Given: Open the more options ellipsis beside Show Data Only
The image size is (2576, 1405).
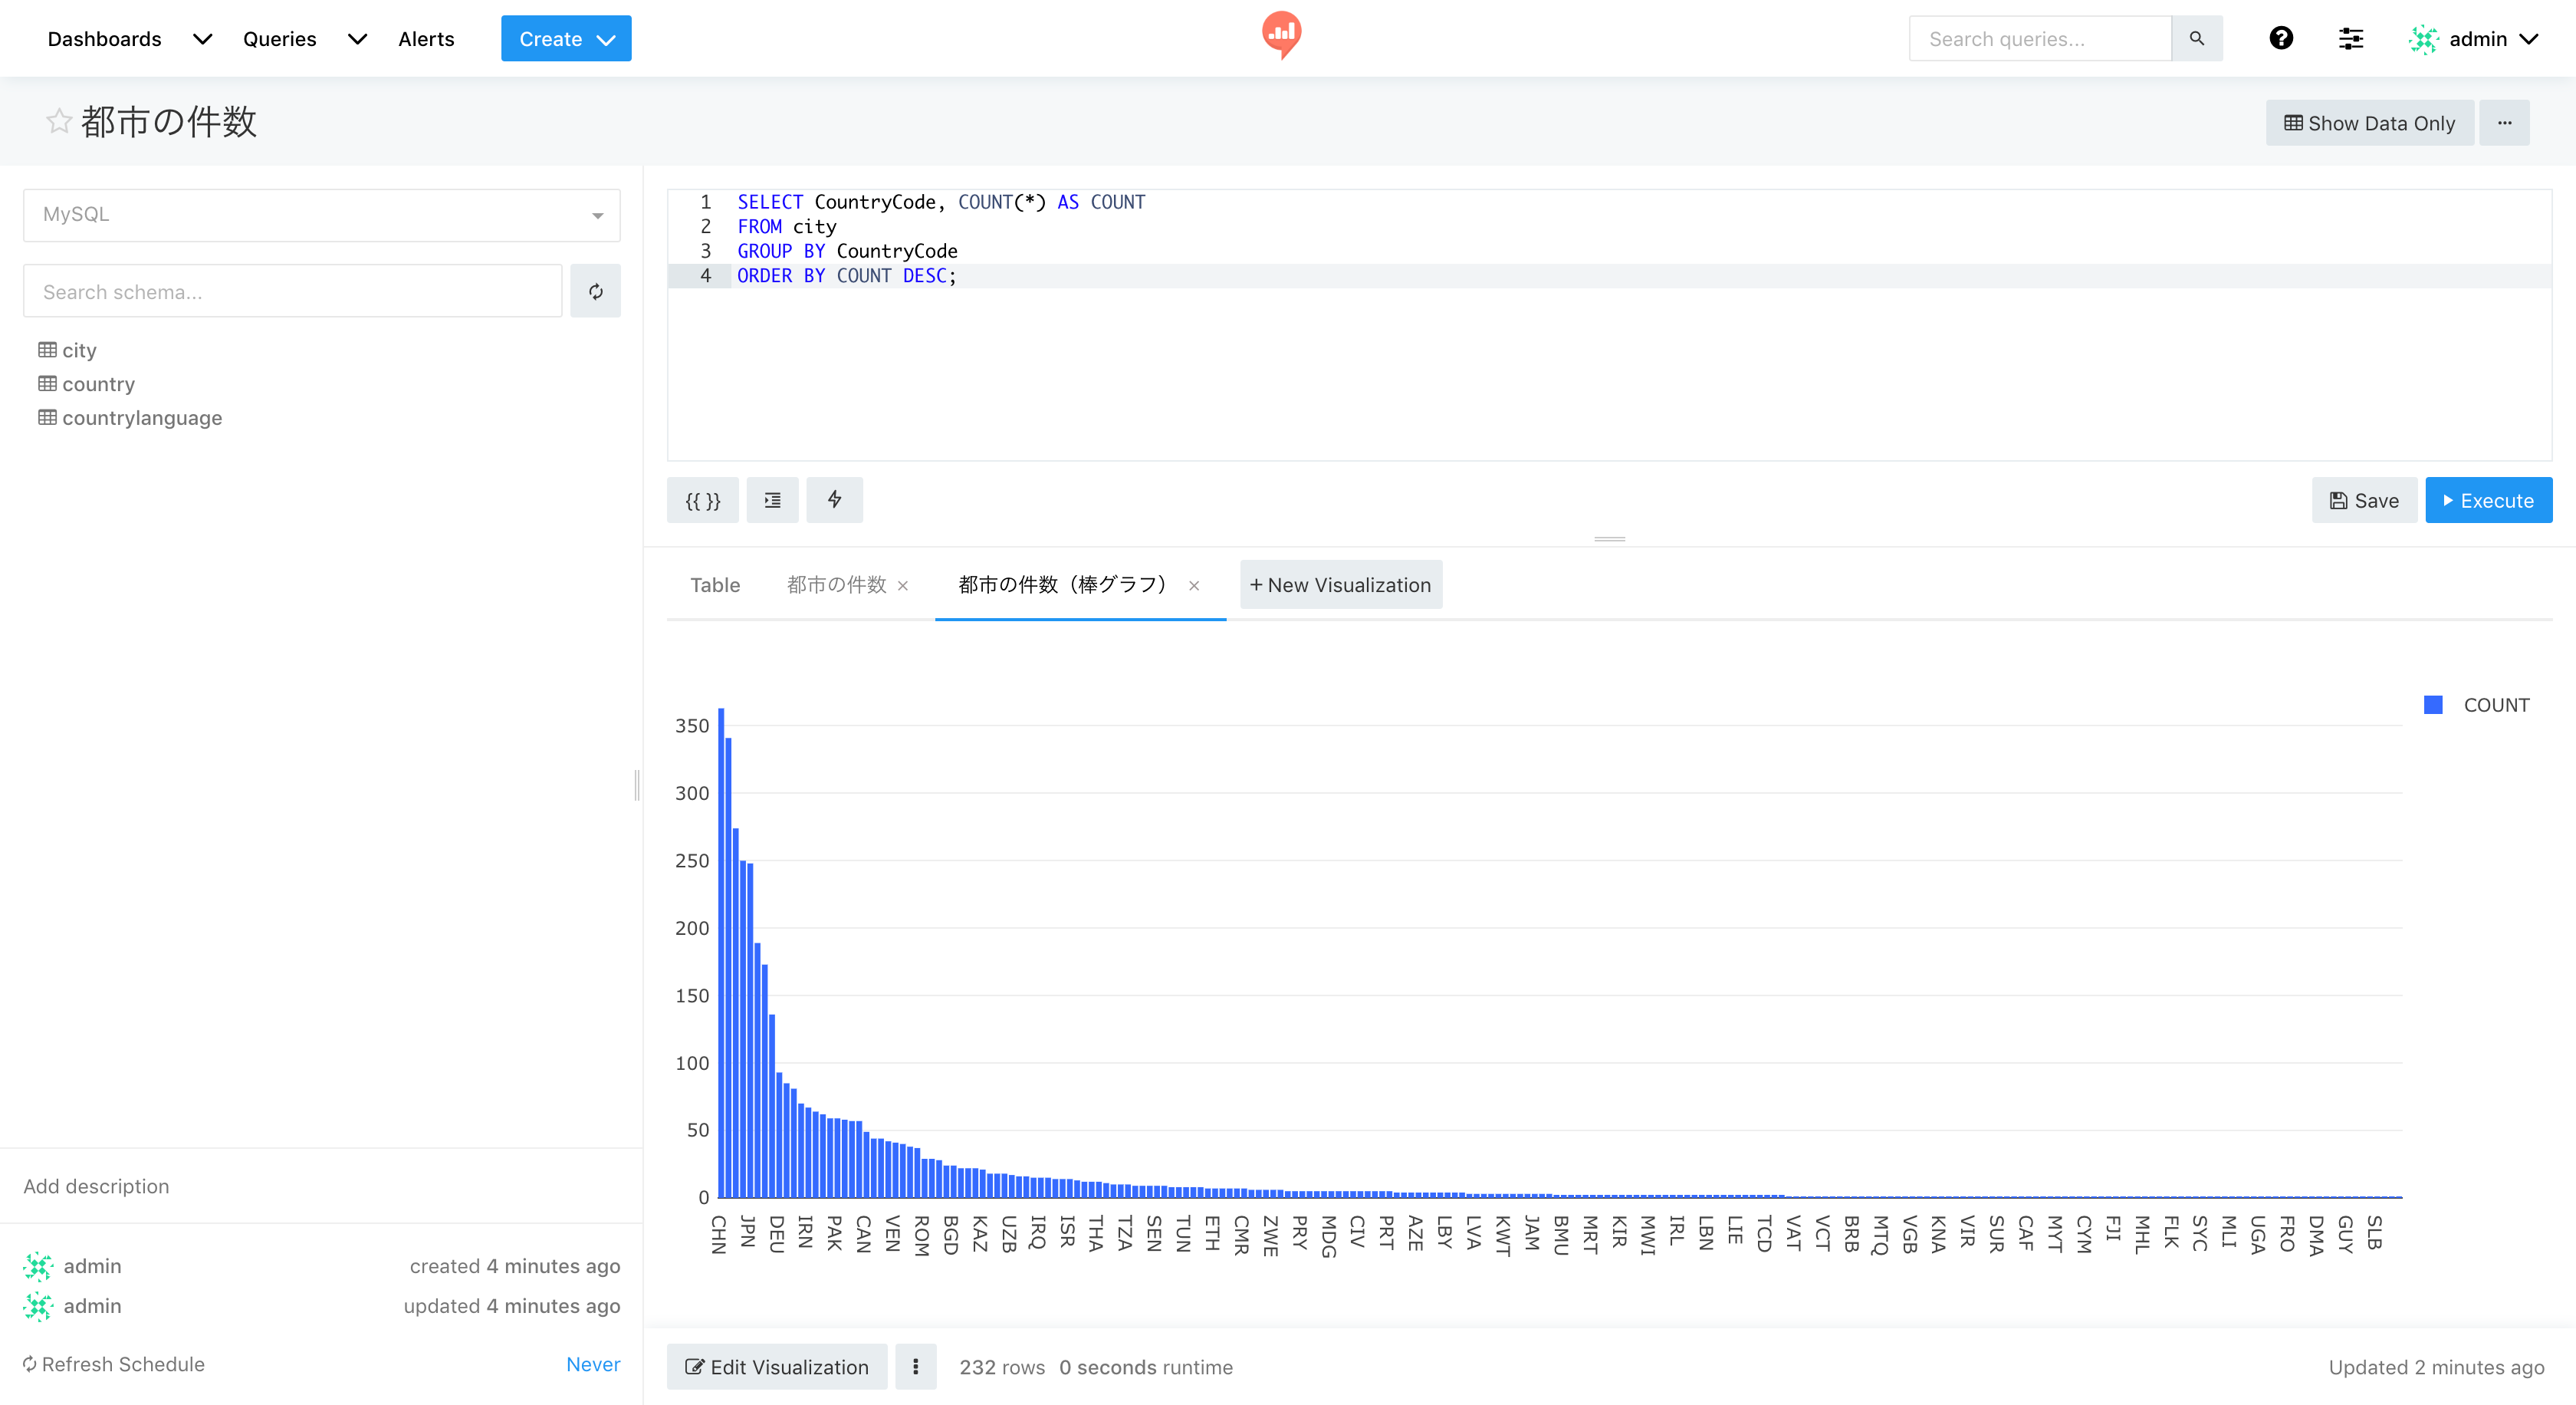Looking at the screenshot, I should (x=2504, y=122).
